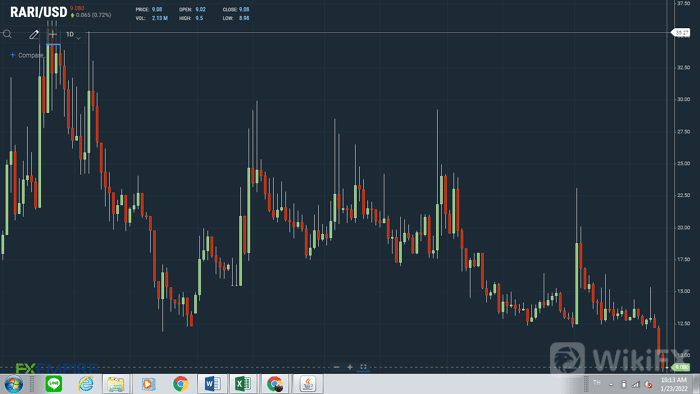Screen dimensions: 700x394
Task: Open the battery power tray icon
Action: [624, 384]
